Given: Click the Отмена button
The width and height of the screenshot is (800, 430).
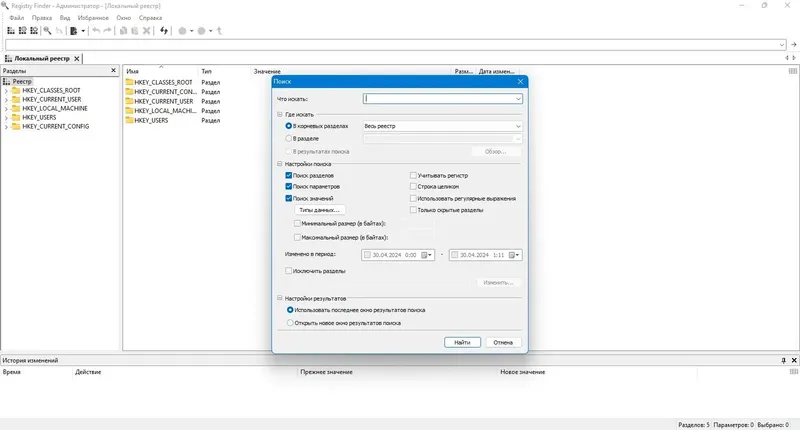Looking at the screenshot, I should [x=503, y=342].
